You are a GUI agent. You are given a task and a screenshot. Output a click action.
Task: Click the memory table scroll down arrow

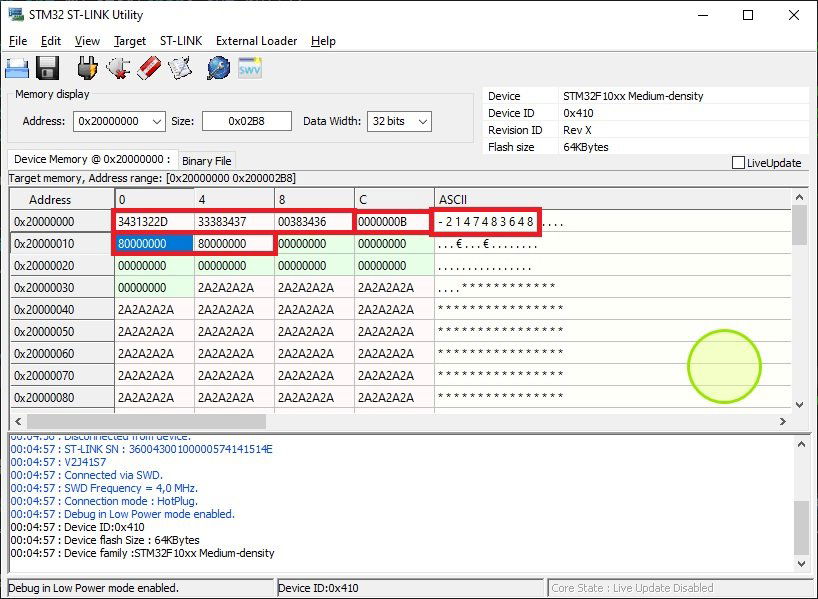(799, 404)
